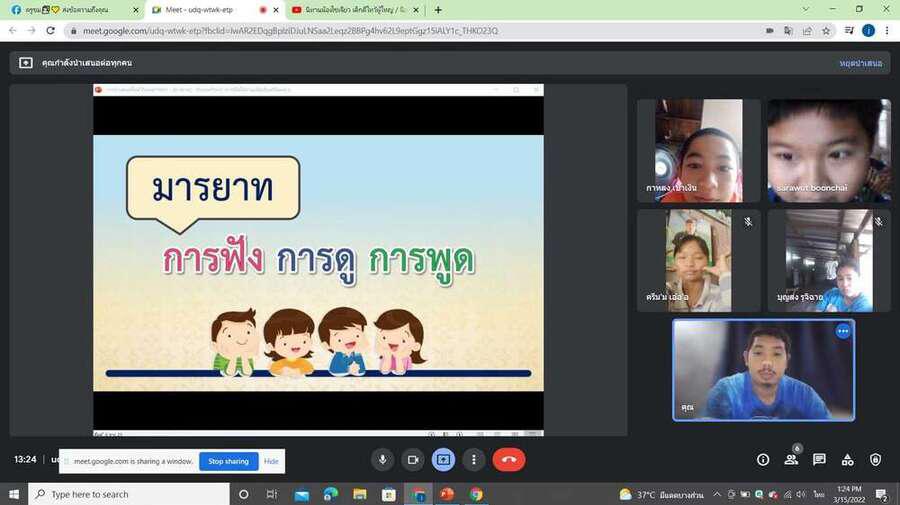Open PowerPoint from the Windows taskbar
900x505 pixels.
(447, 494)
